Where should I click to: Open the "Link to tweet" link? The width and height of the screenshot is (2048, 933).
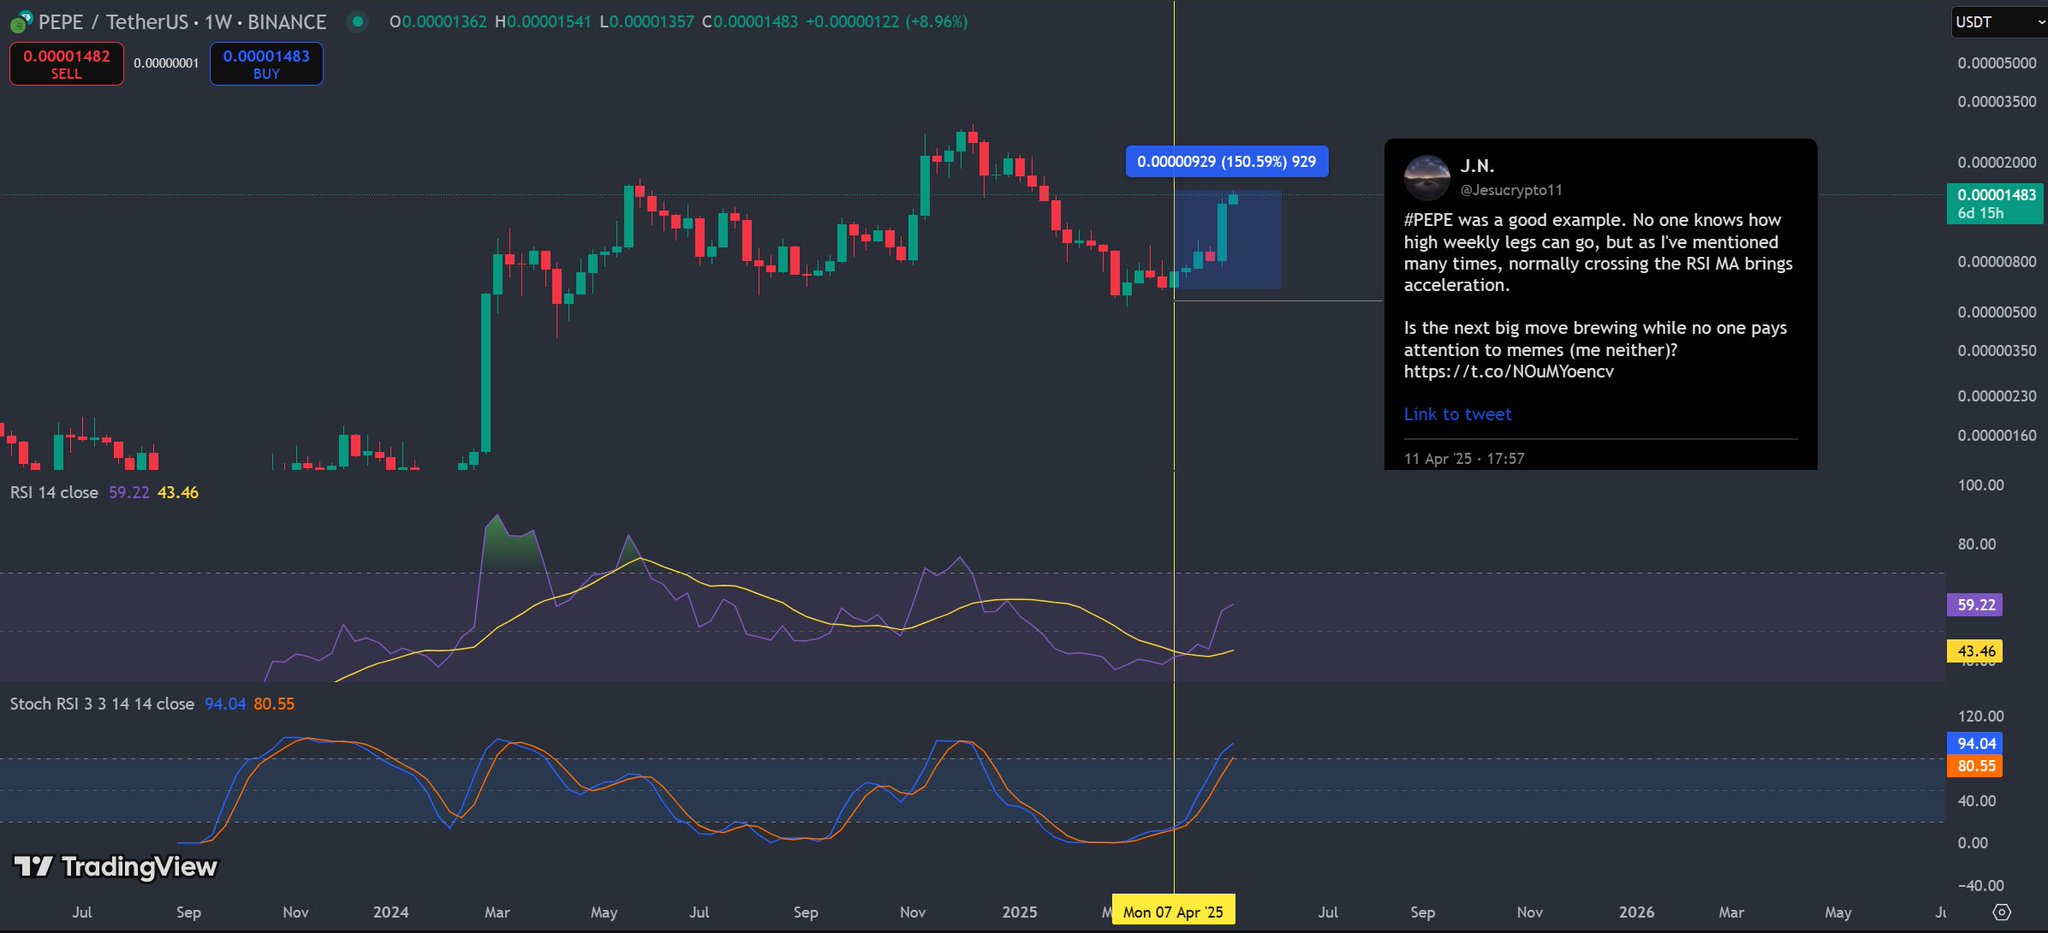[x=1457, y=414]
